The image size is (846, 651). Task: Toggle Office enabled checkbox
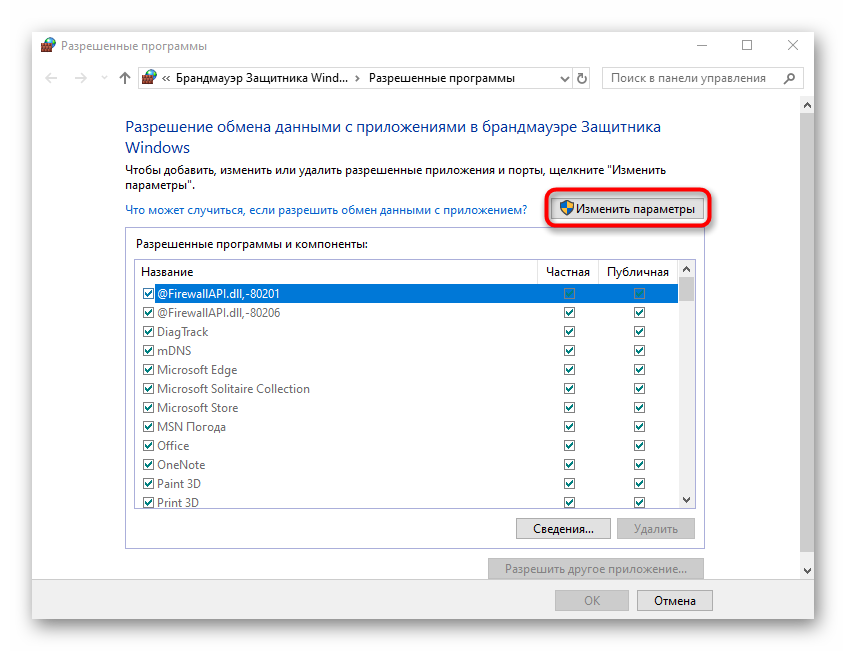148,446
